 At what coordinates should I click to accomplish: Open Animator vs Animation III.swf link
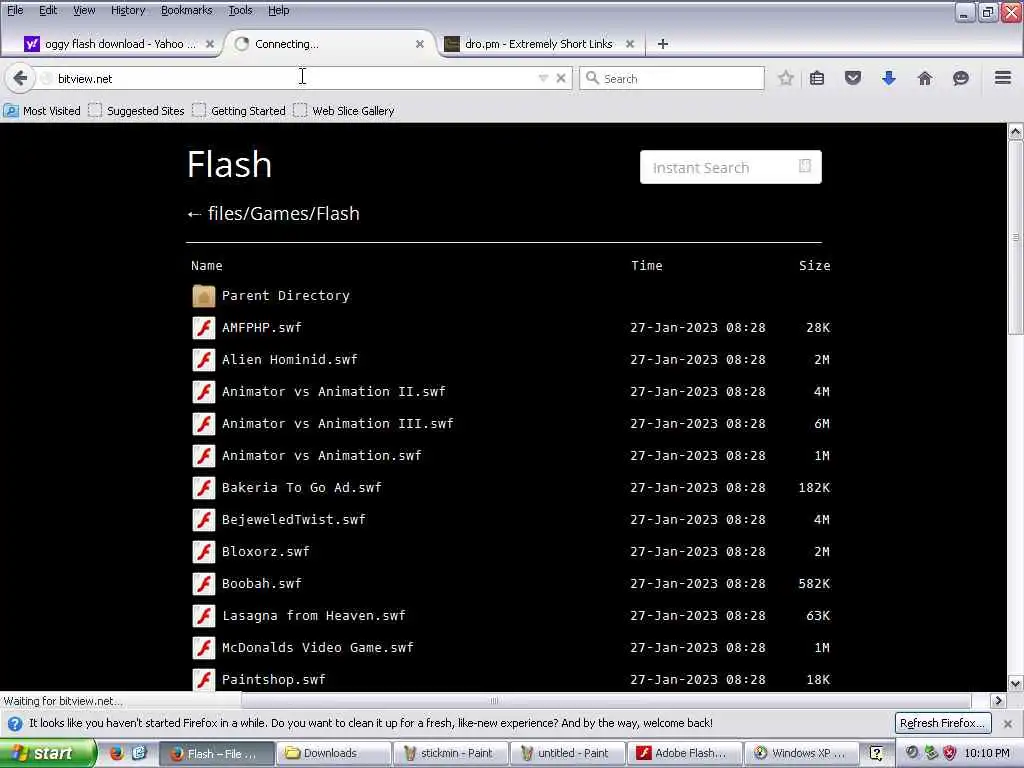[337, 423]
